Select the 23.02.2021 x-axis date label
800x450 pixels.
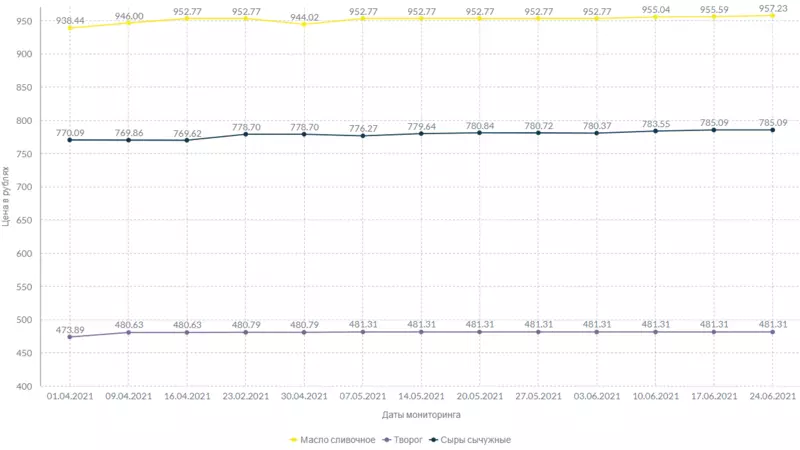pyautogui.click(x=245, y=396)
